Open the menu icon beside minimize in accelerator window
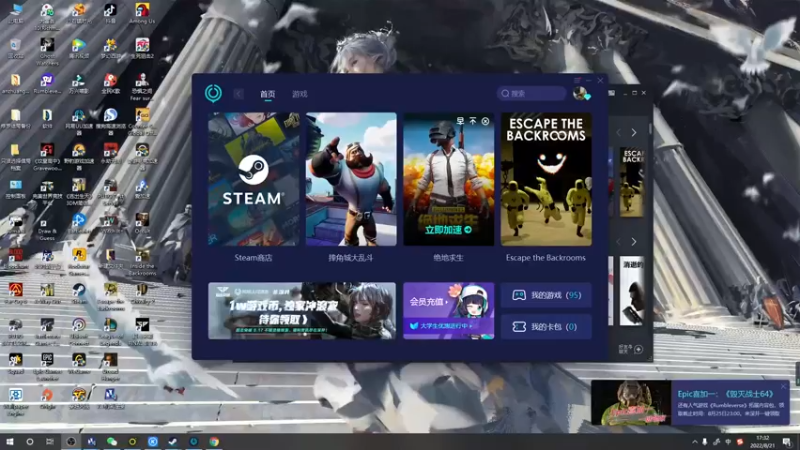 pos(578,81)
